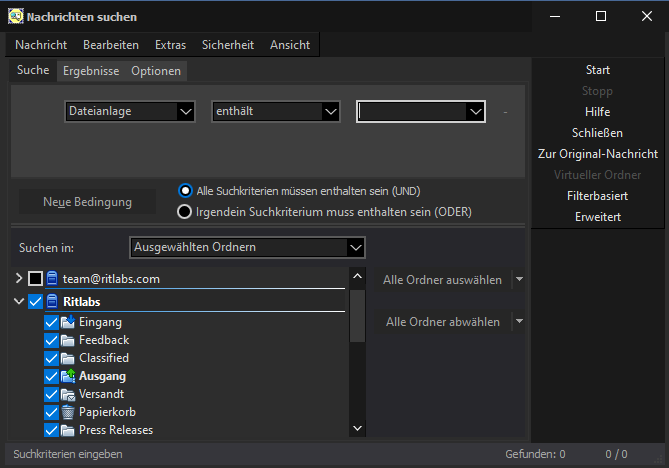Screen dimensions: 669x468
Task: Open the Extras menu
Action: click(170, 45)
